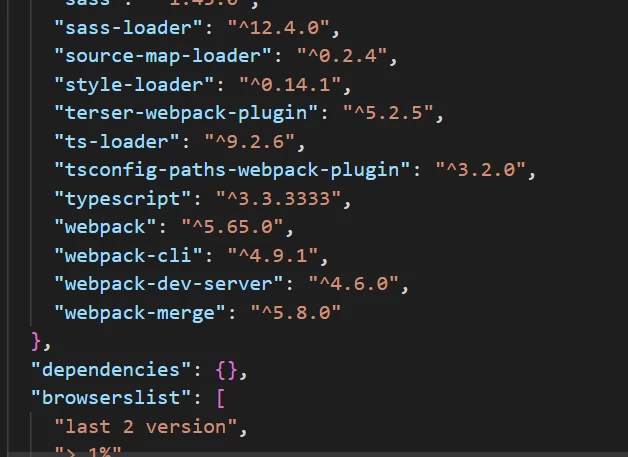628x457 pixels.
Task: Click the "^5.65.0" version value
Action: [233, 227]
